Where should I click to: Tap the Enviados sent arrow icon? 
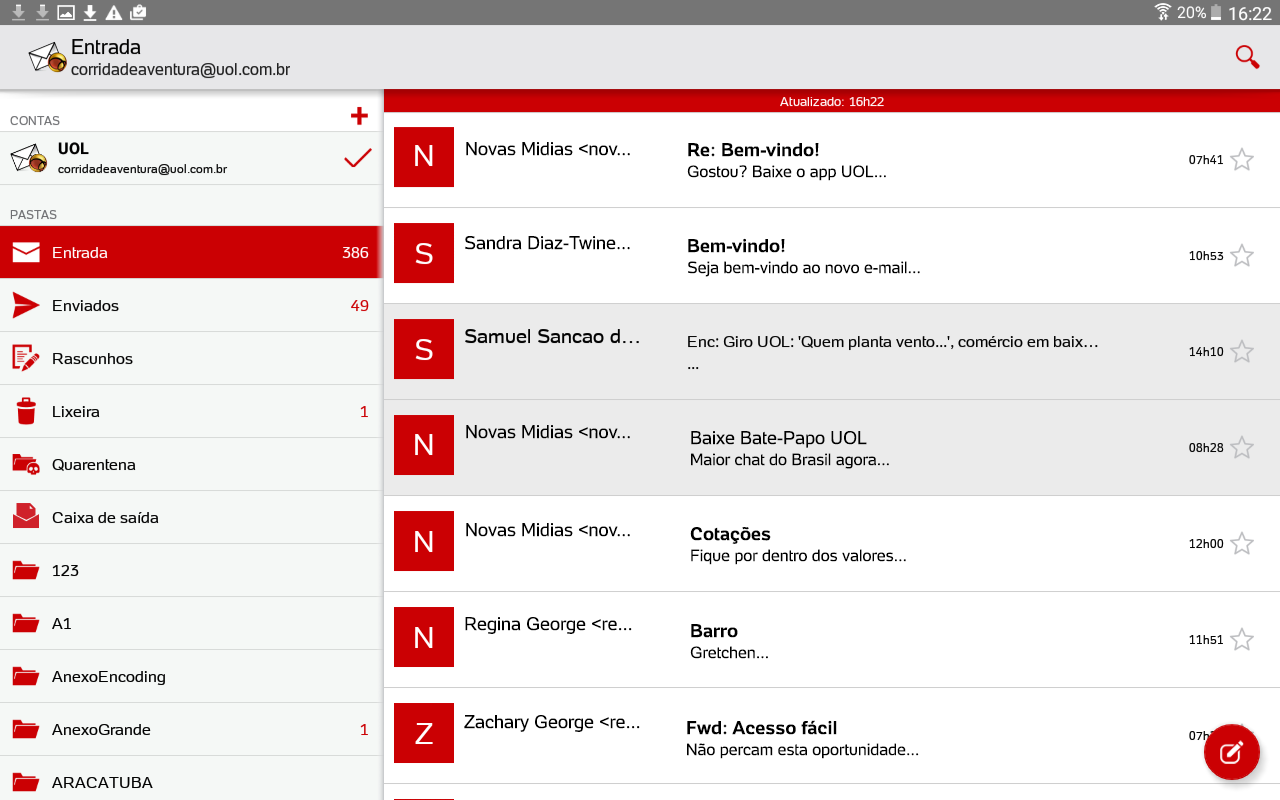click(x=26, y=305)
